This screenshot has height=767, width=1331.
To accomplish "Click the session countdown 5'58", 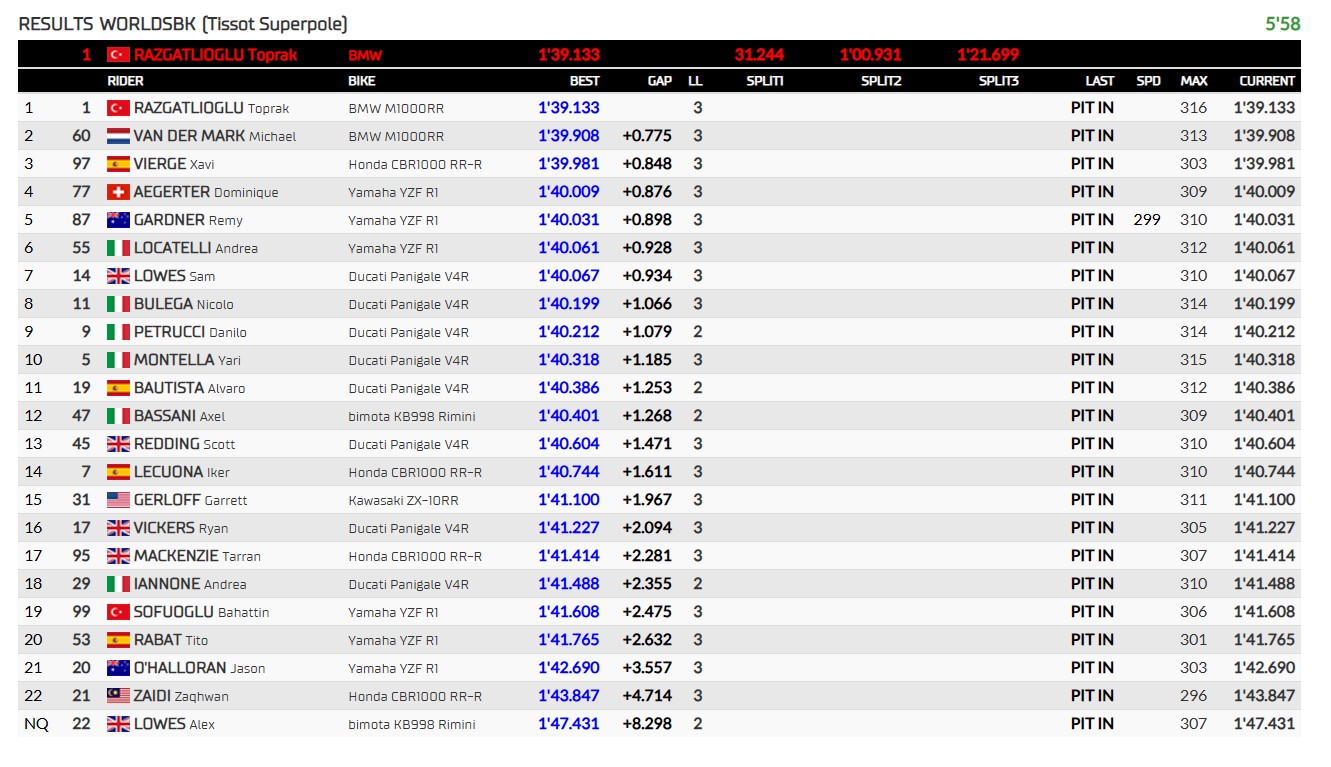I will point(1283,24).
